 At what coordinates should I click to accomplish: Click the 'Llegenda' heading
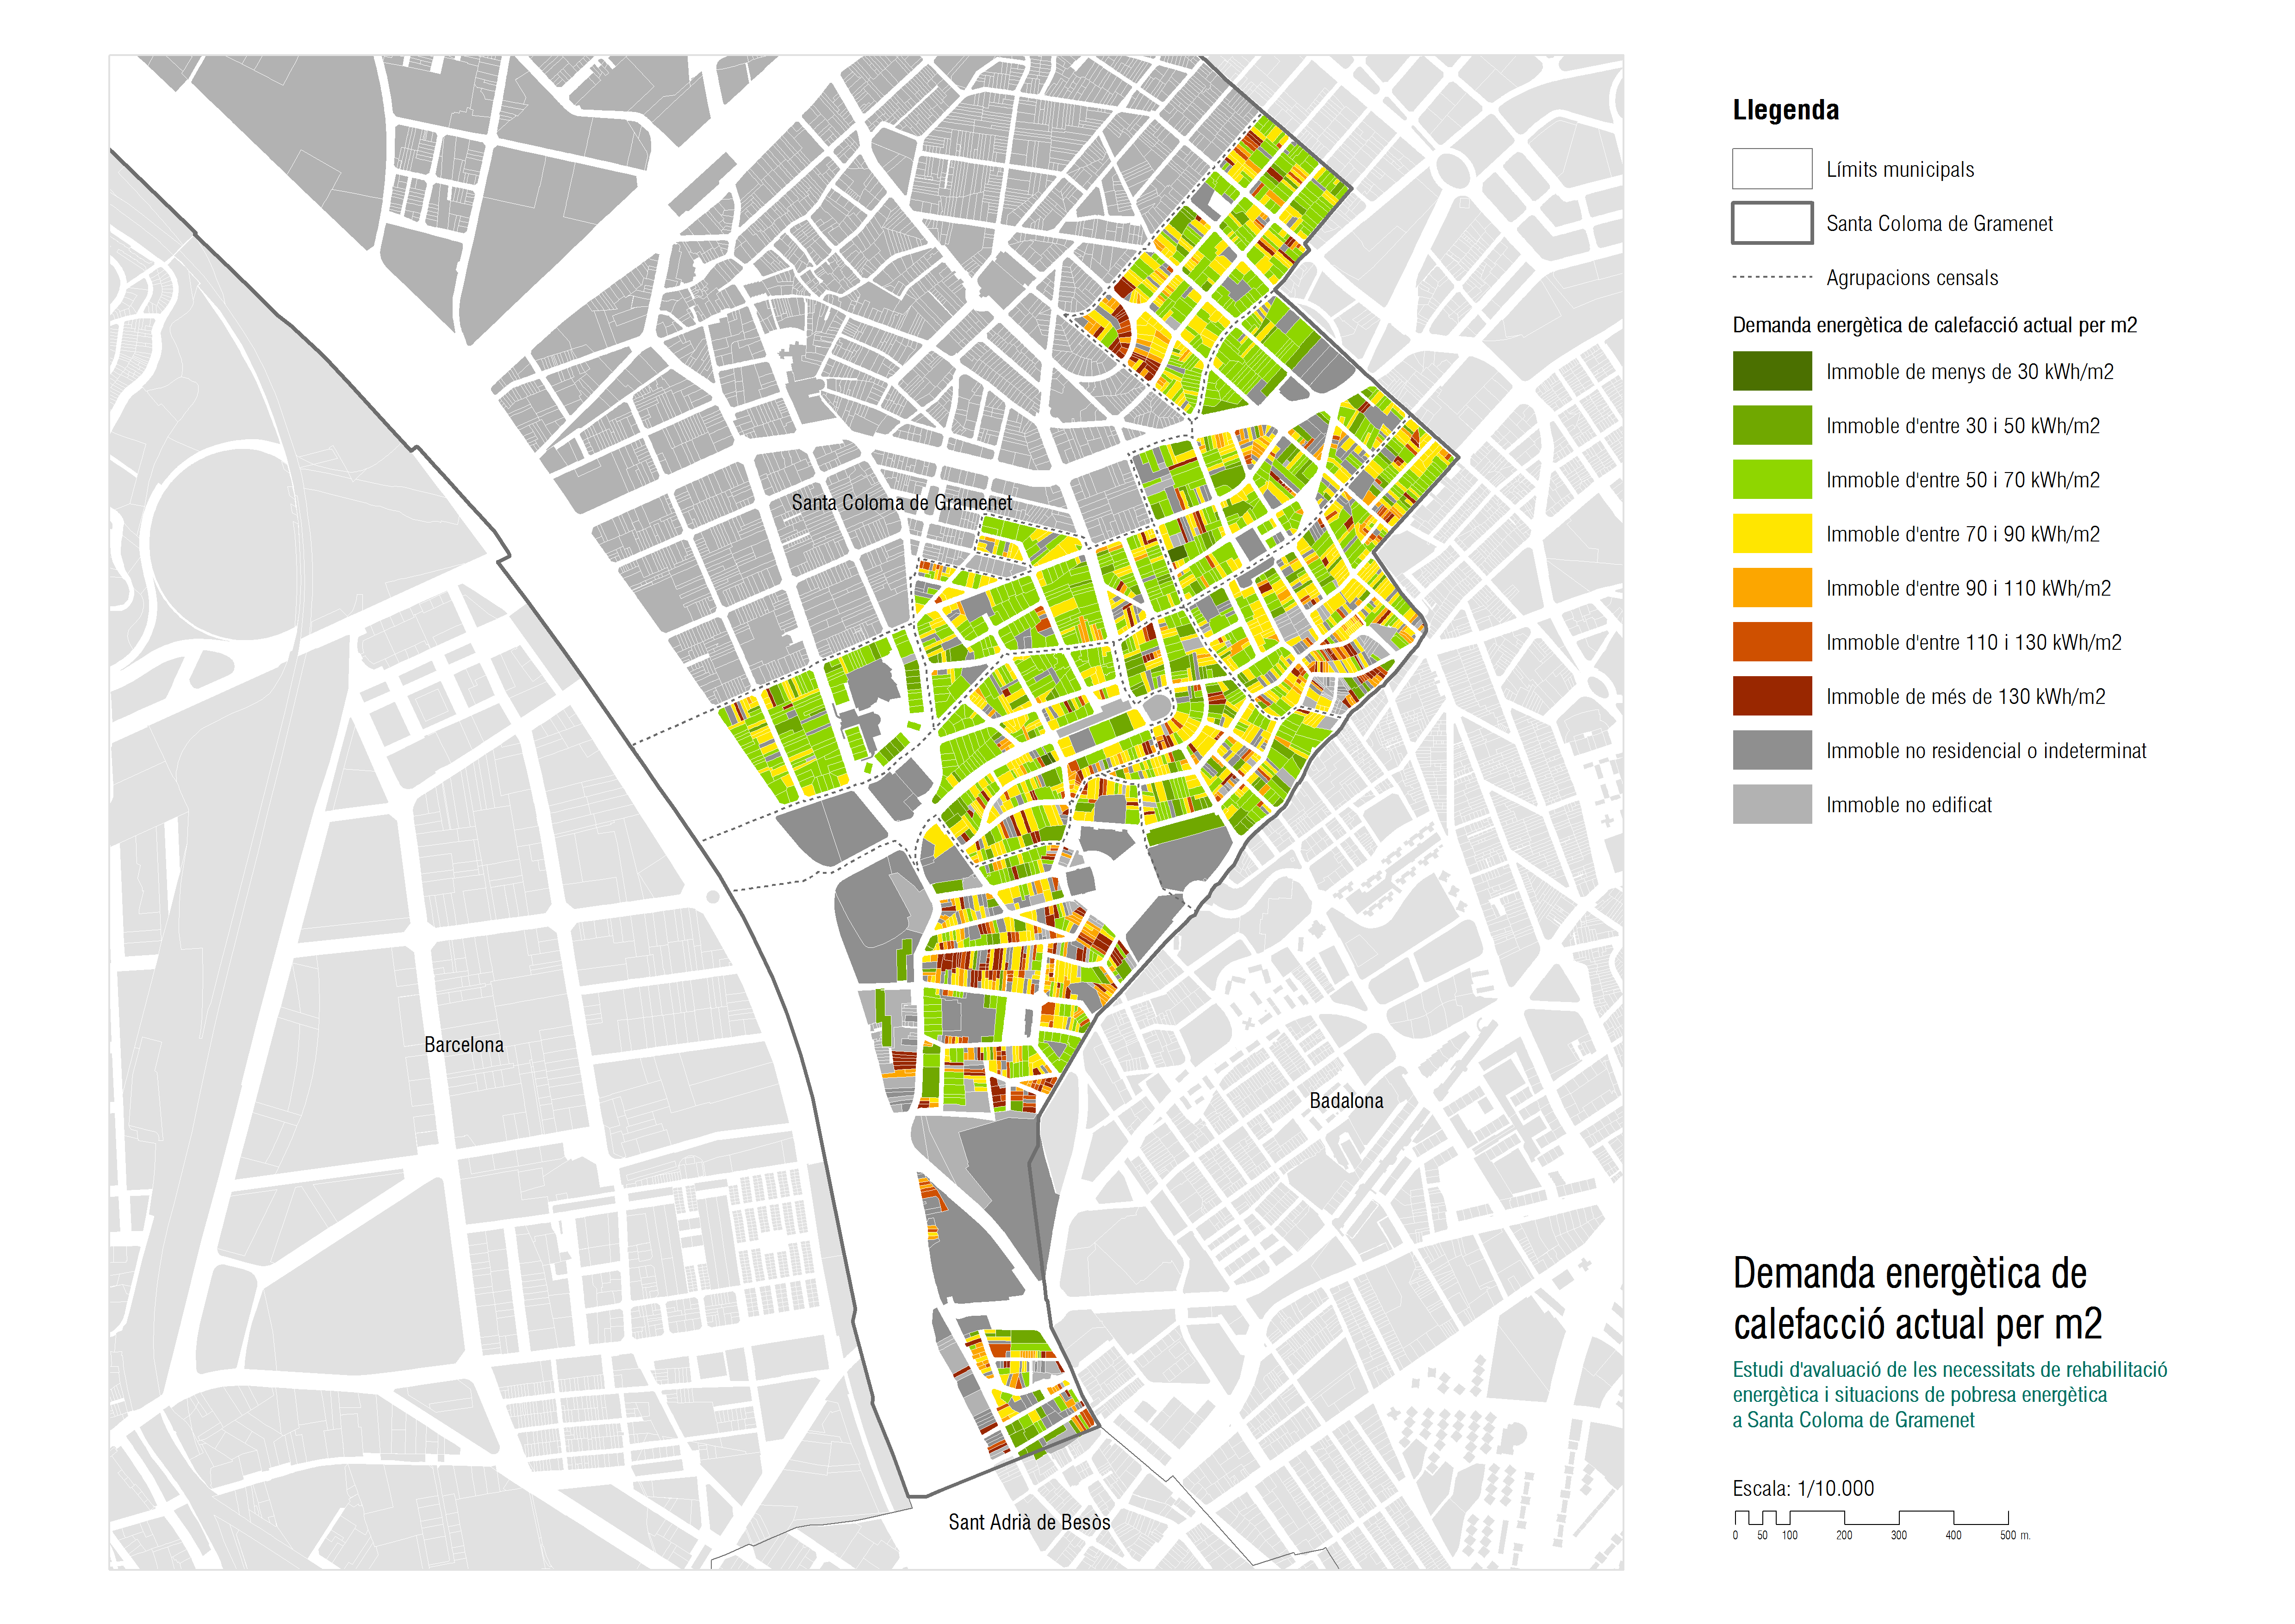[1785, 110]
